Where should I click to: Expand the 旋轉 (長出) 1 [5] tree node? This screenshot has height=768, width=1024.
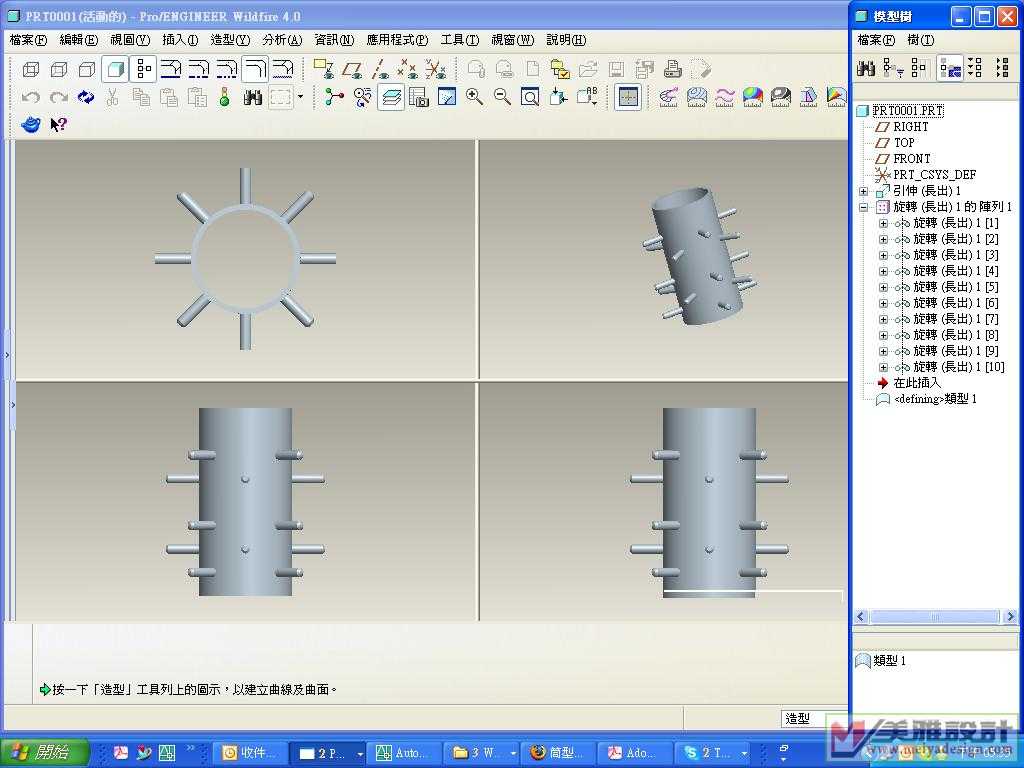[883, 287]
